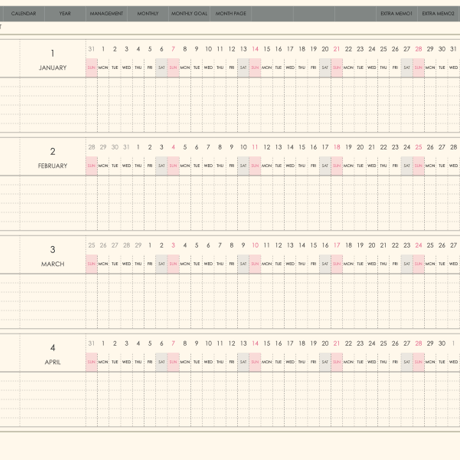Click the WED label under February 14
Viewport: 460px width, 460px height.
(x=290, y=166)
